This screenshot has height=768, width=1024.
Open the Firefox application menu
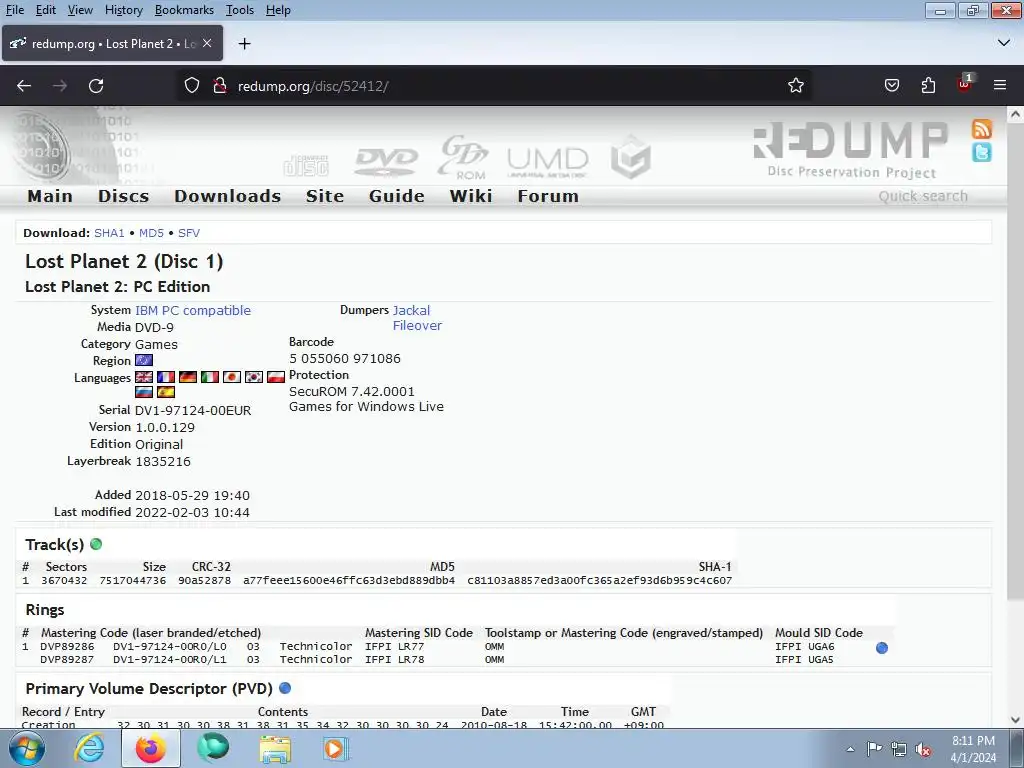[x=1000, y=86]
